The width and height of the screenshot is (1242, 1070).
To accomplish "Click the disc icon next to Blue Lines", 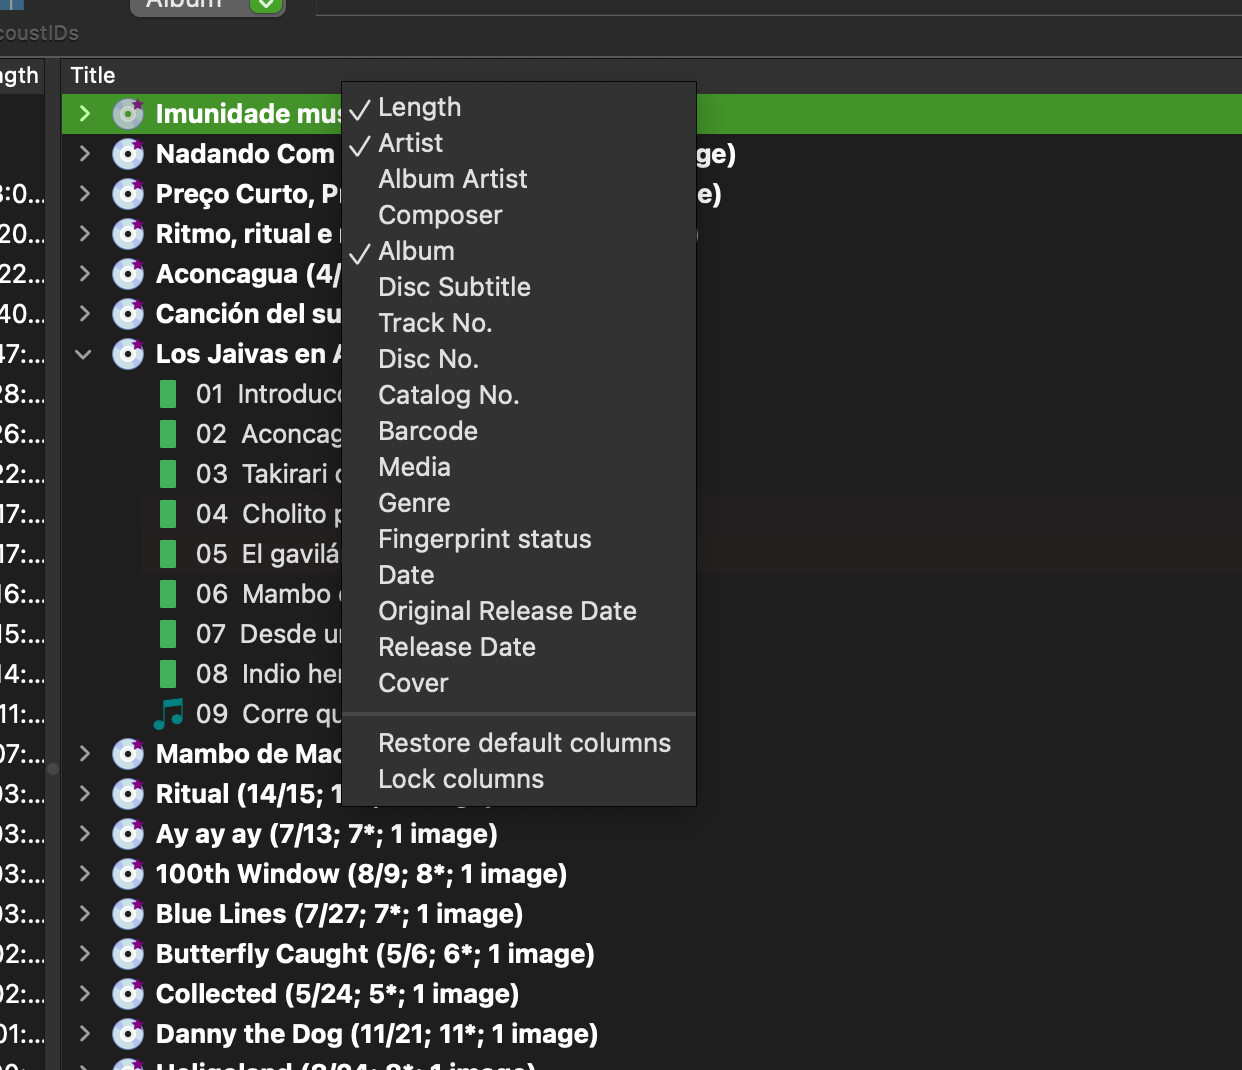I will [x=128, y=914].
